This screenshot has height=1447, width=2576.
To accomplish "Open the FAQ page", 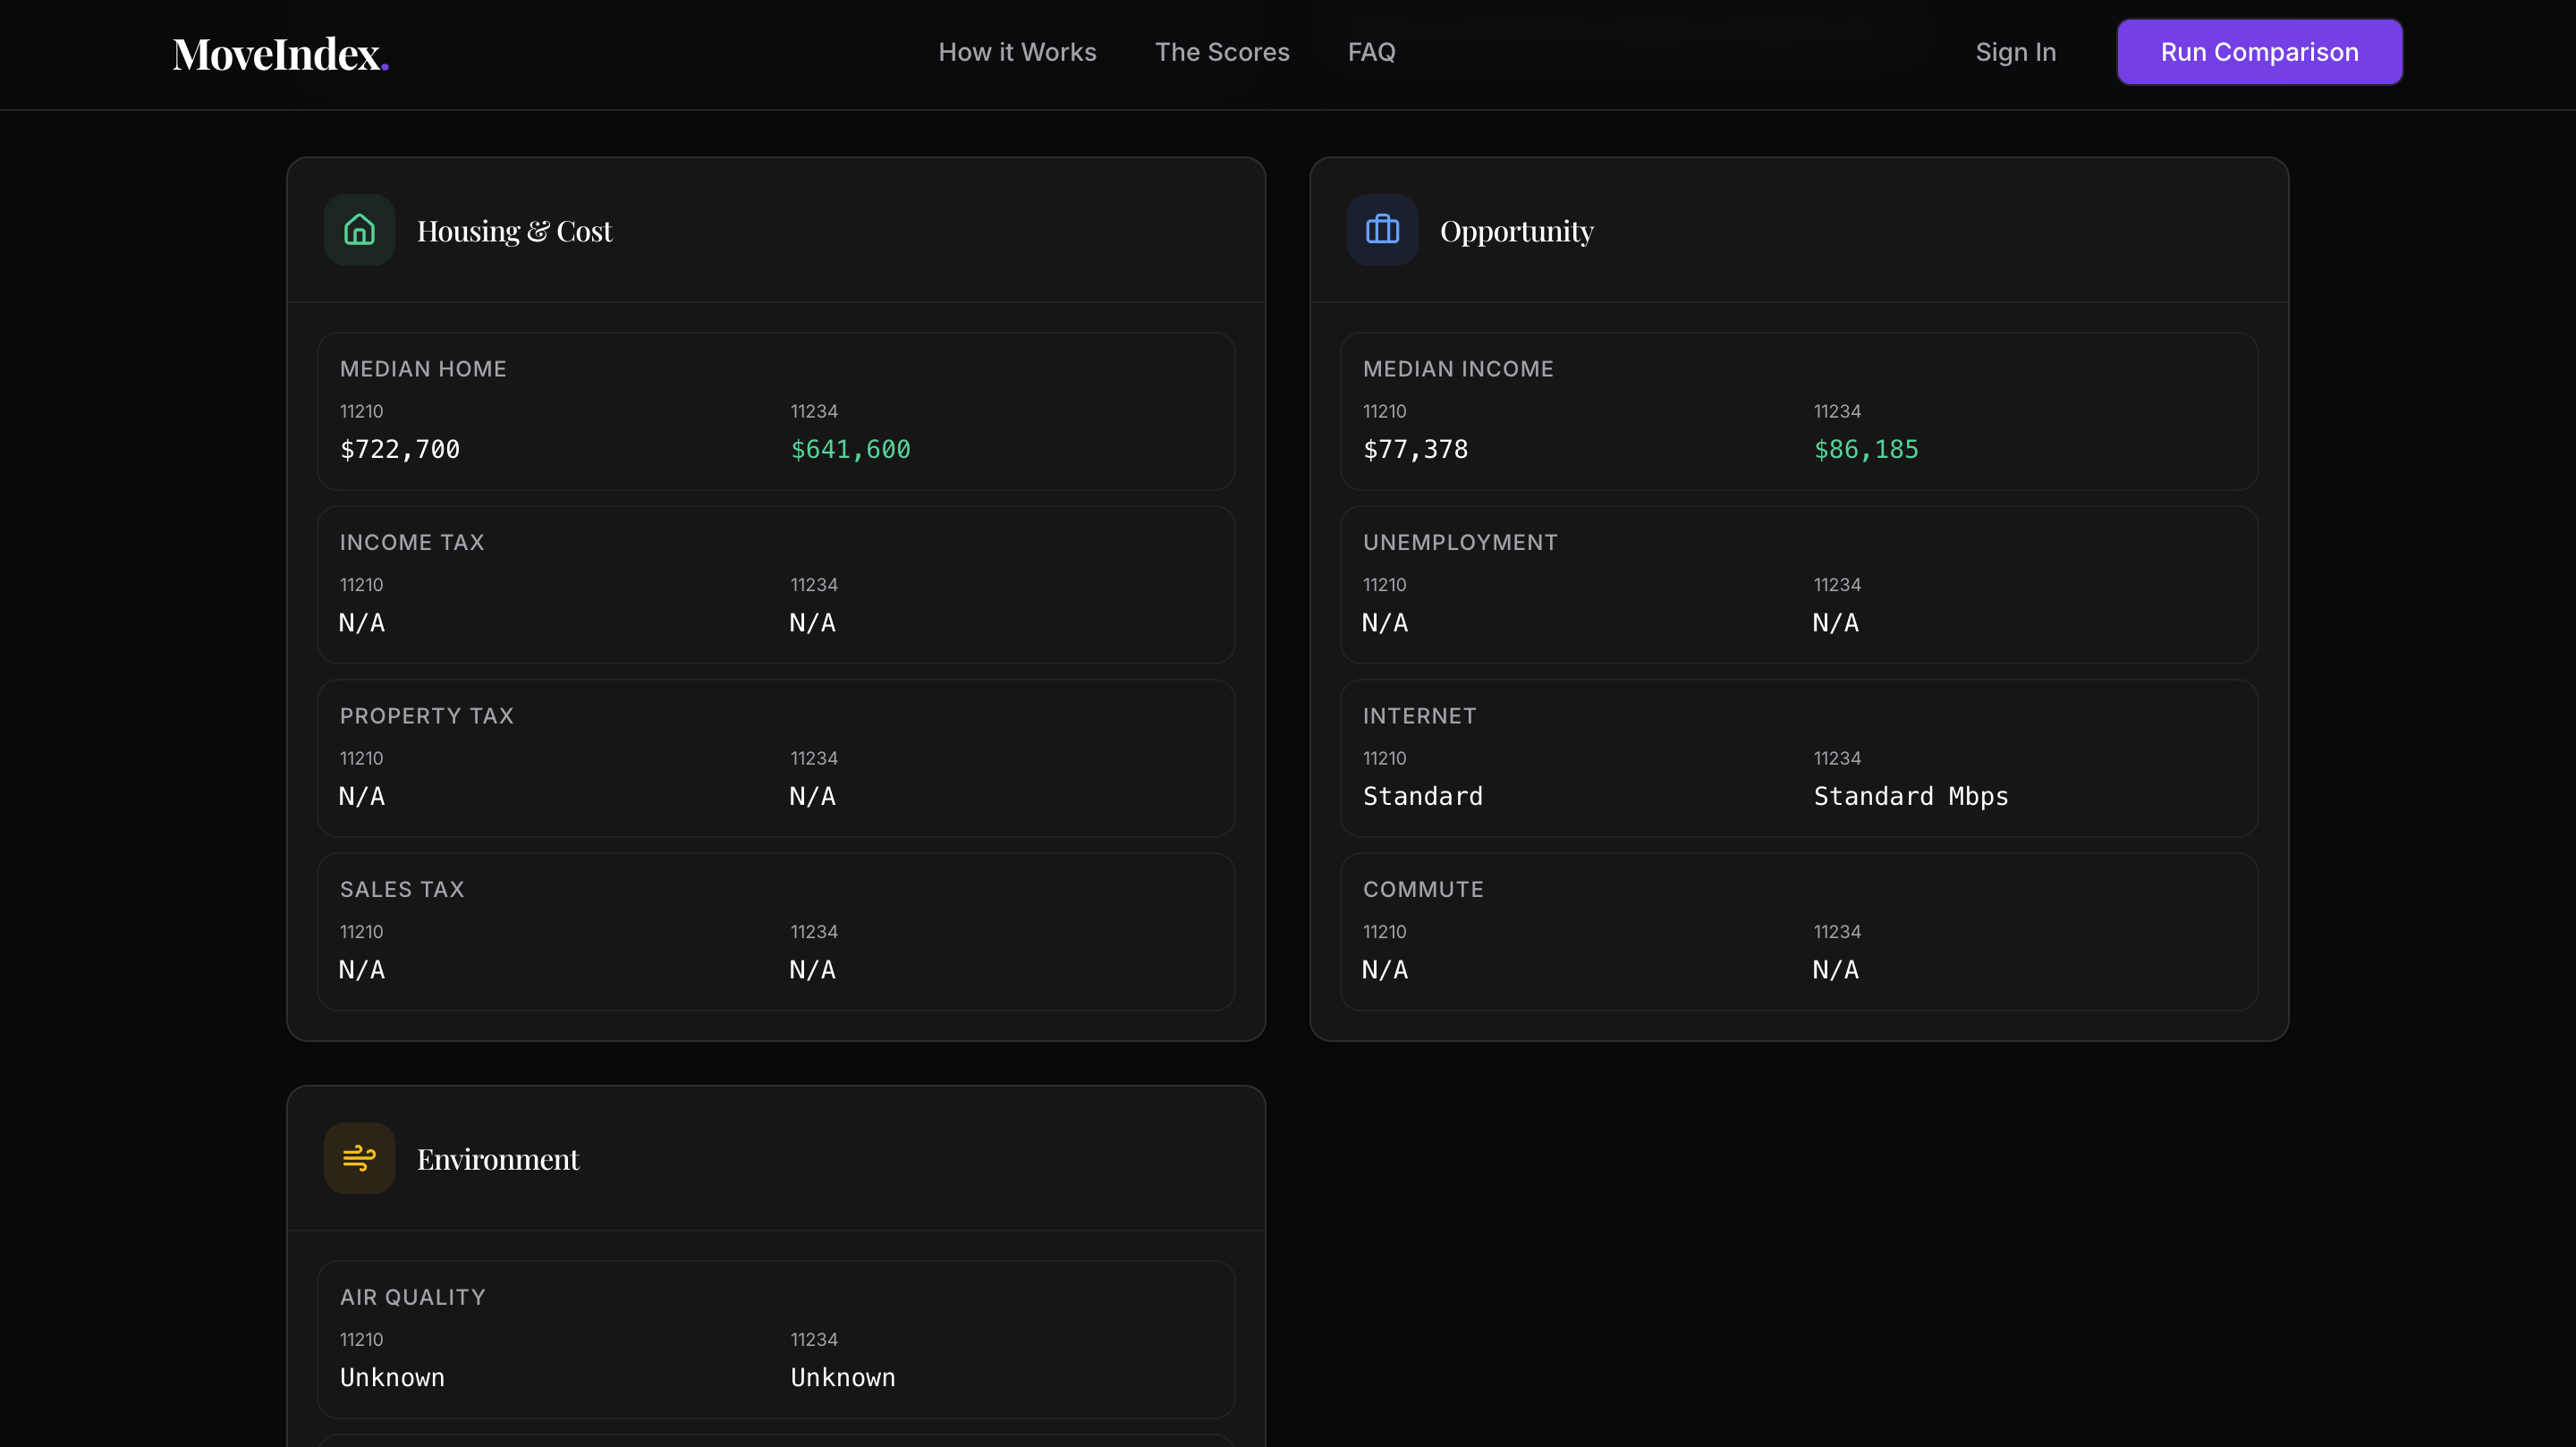I will (1371, 52).
